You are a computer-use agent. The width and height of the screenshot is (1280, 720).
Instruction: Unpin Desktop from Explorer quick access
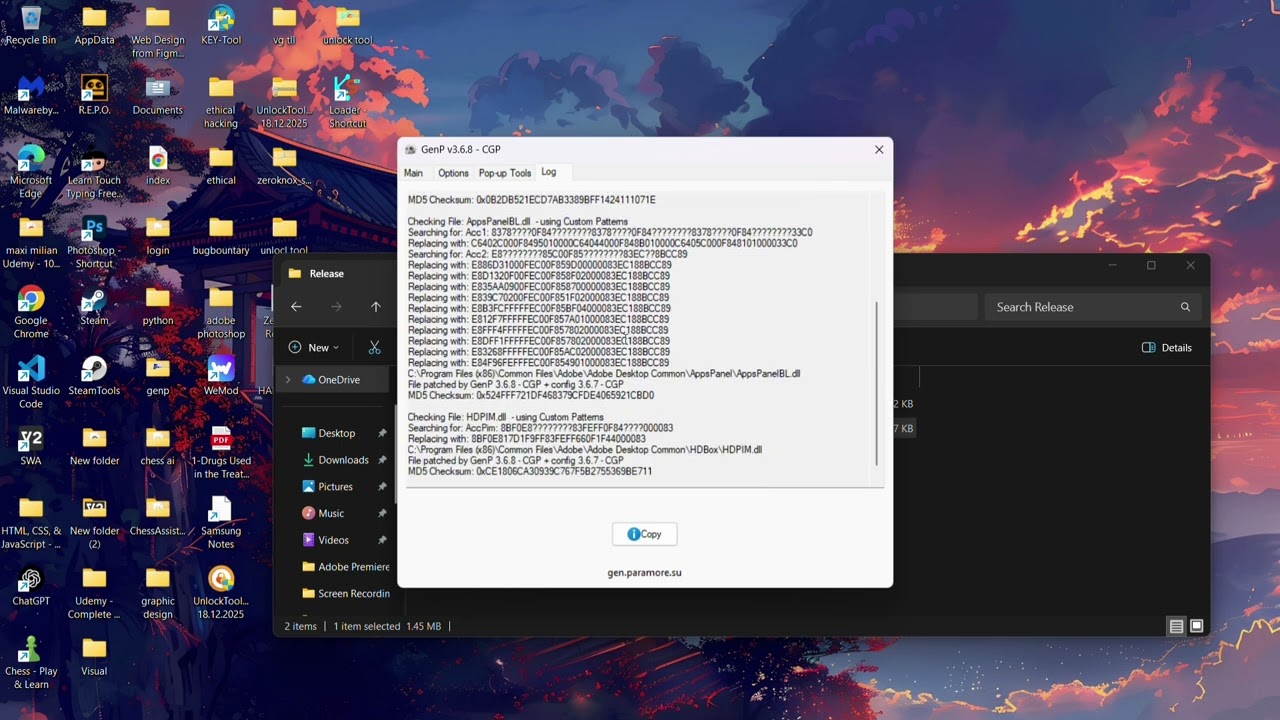[382, 433]
